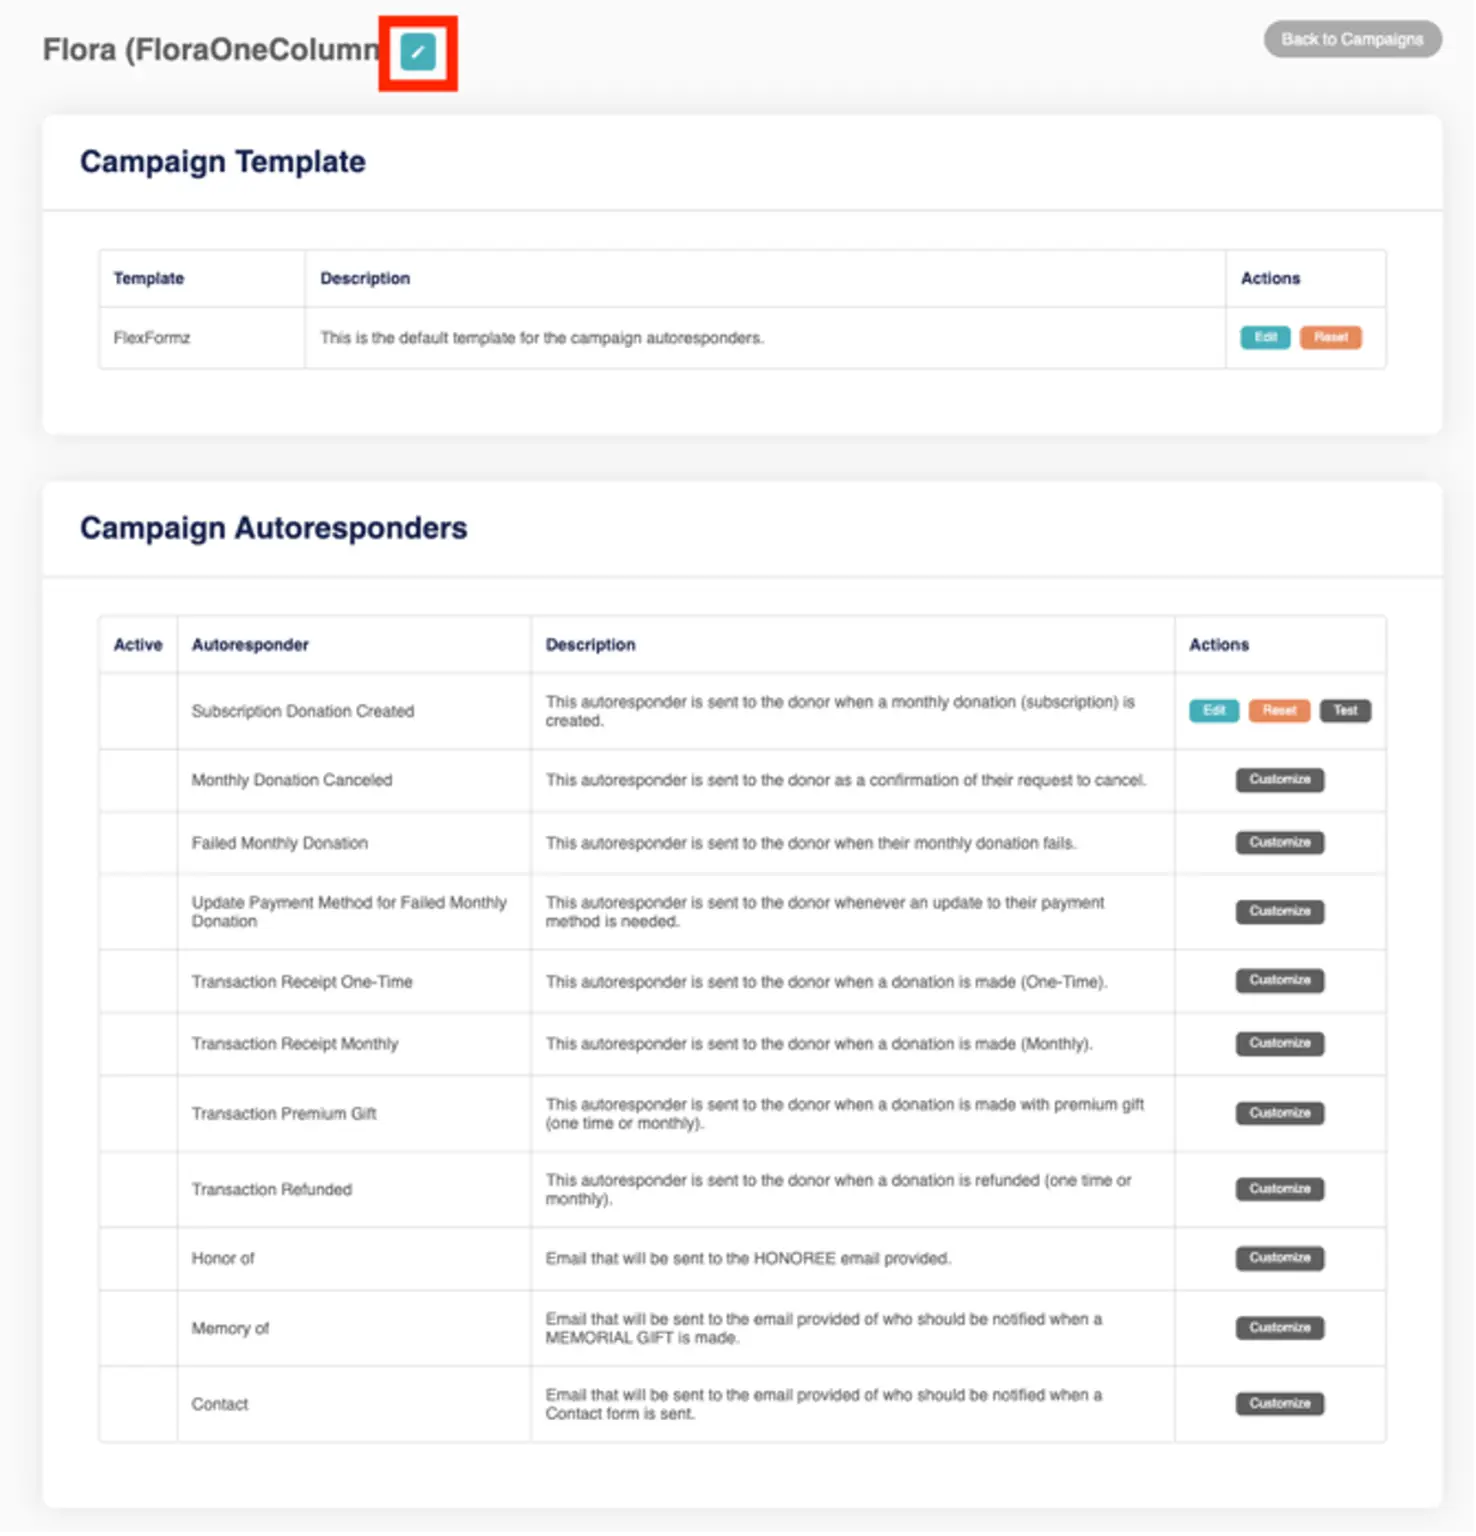Select the Campaign Template section heading
The height and width of the screenshot is (1536, 1476).
(x=222, y=162)
